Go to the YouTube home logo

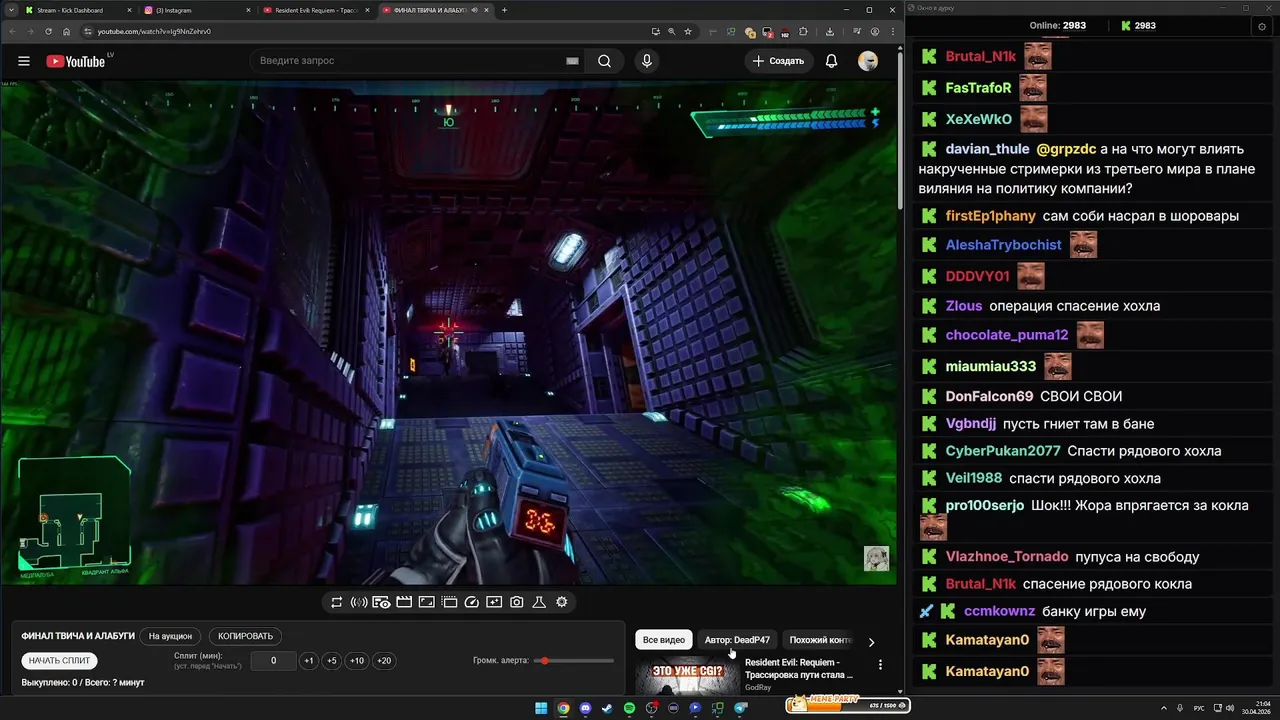click(x=75, y=61)
